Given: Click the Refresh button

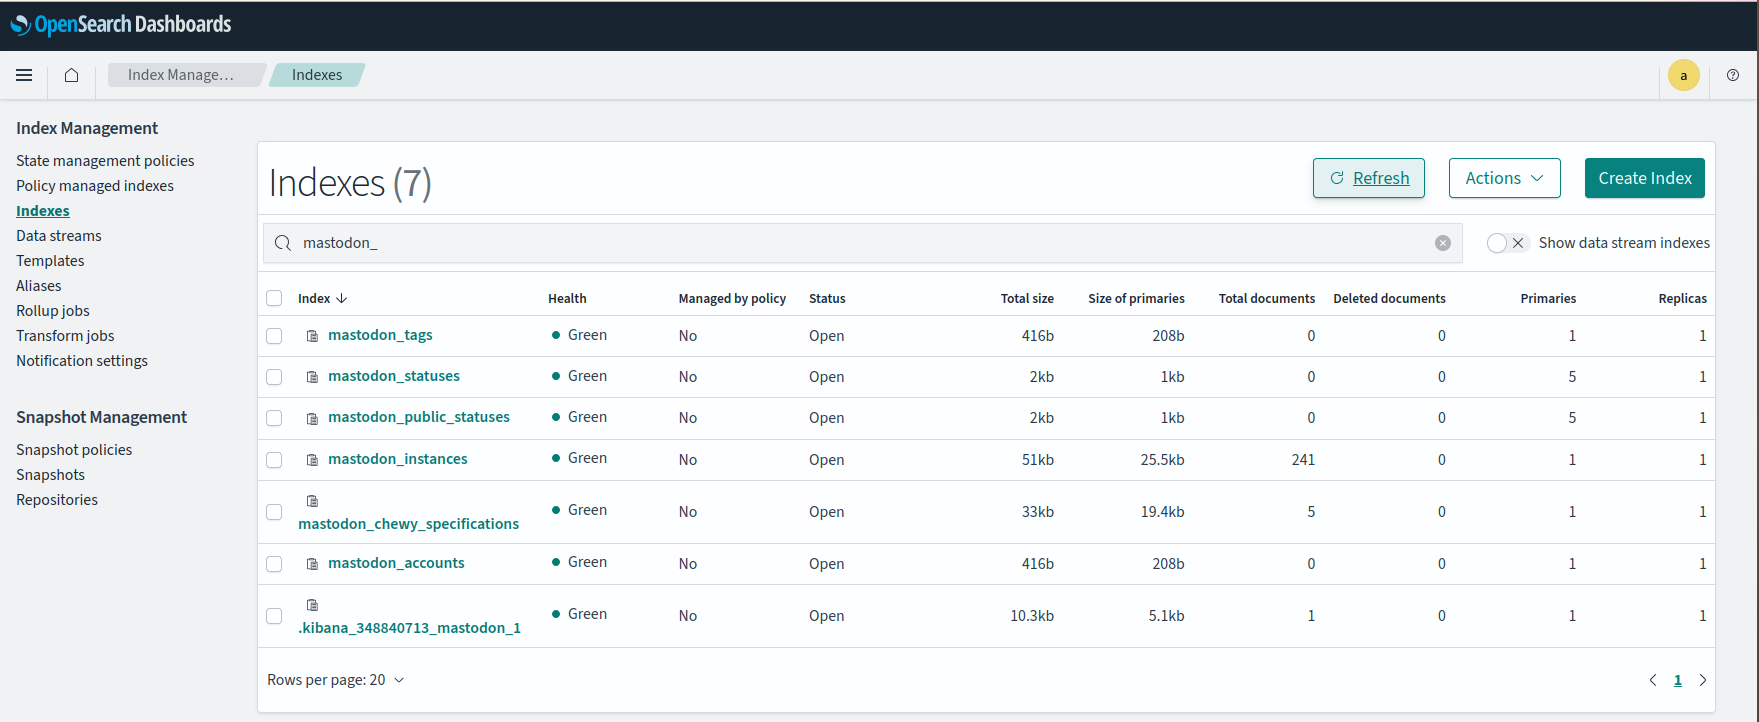Looking at the screenshot, I should coord(1368,178).
